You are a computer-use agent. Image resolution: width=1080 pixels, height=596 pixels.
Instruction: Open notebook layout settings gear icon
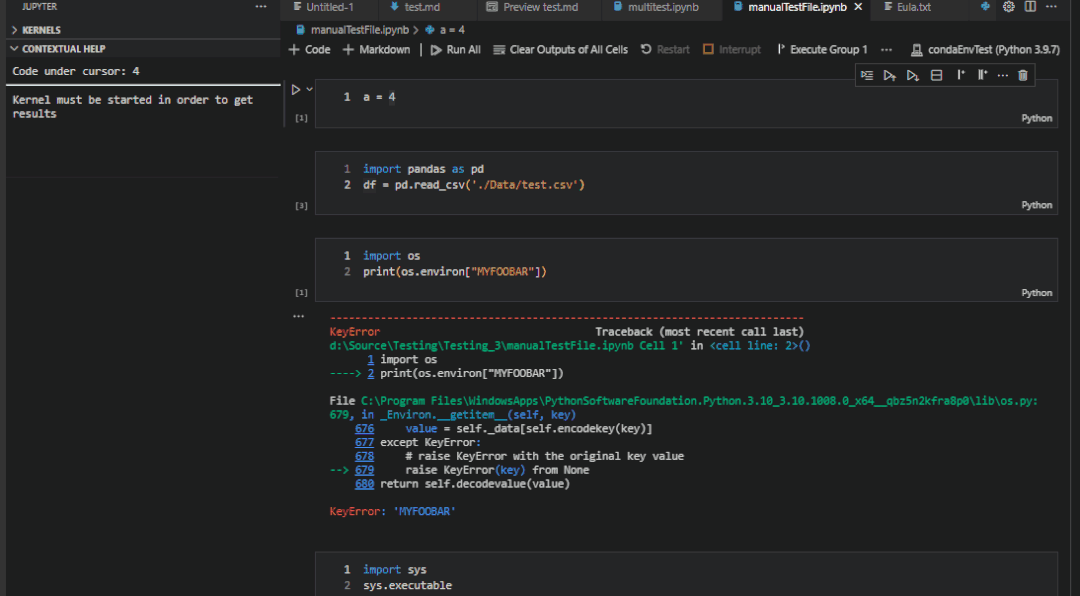pyautogui.click(x=1009, y=7)
